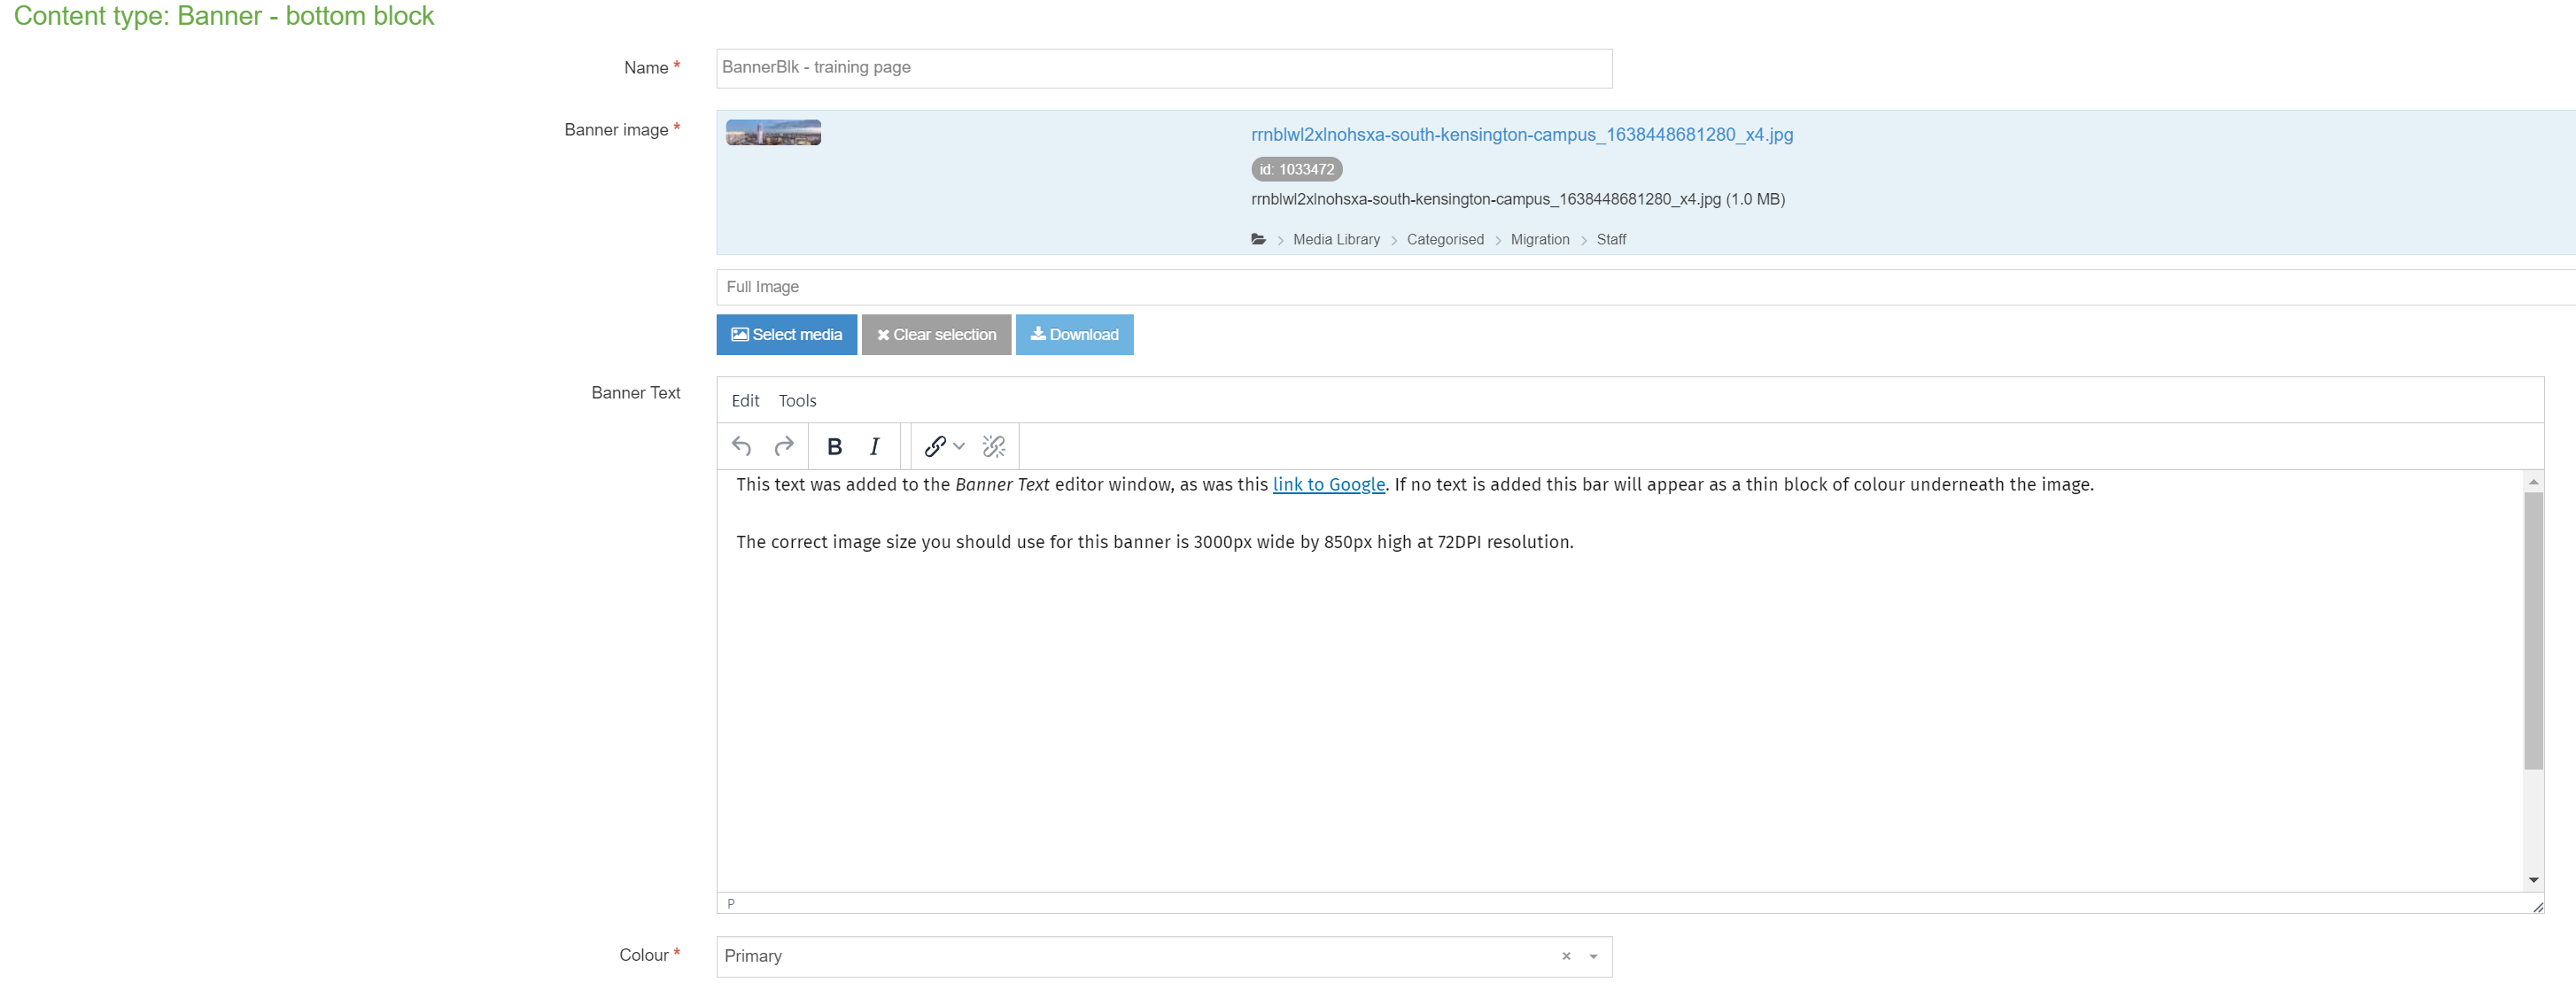Click the Redo arrow icon
This screenshot has width=2576, height=998.
coord(784,446)
